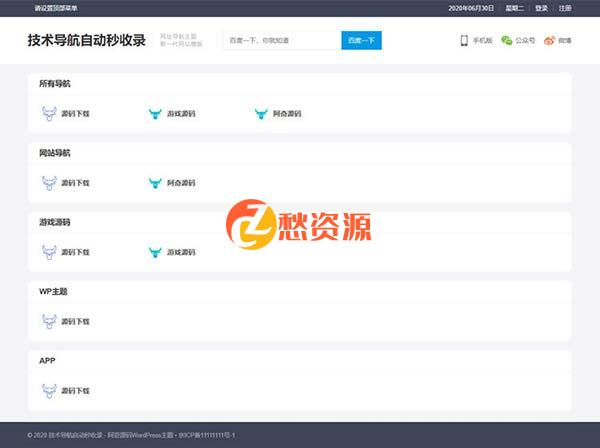Click the date 2020年06月30日 in top bar
This screenshot has width=600, height=448.
coord(471,8)
